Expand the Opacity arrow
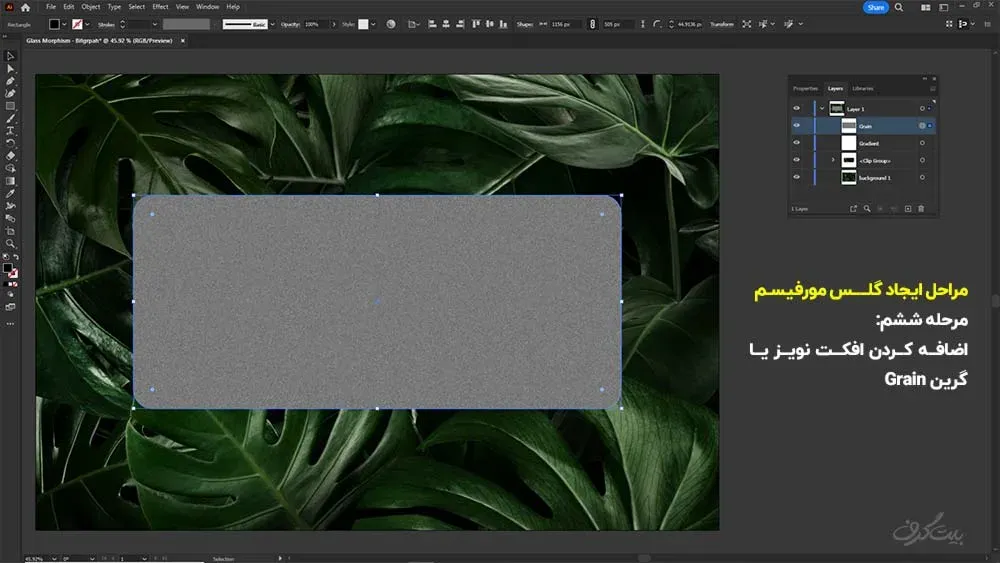 click(334, 24)
